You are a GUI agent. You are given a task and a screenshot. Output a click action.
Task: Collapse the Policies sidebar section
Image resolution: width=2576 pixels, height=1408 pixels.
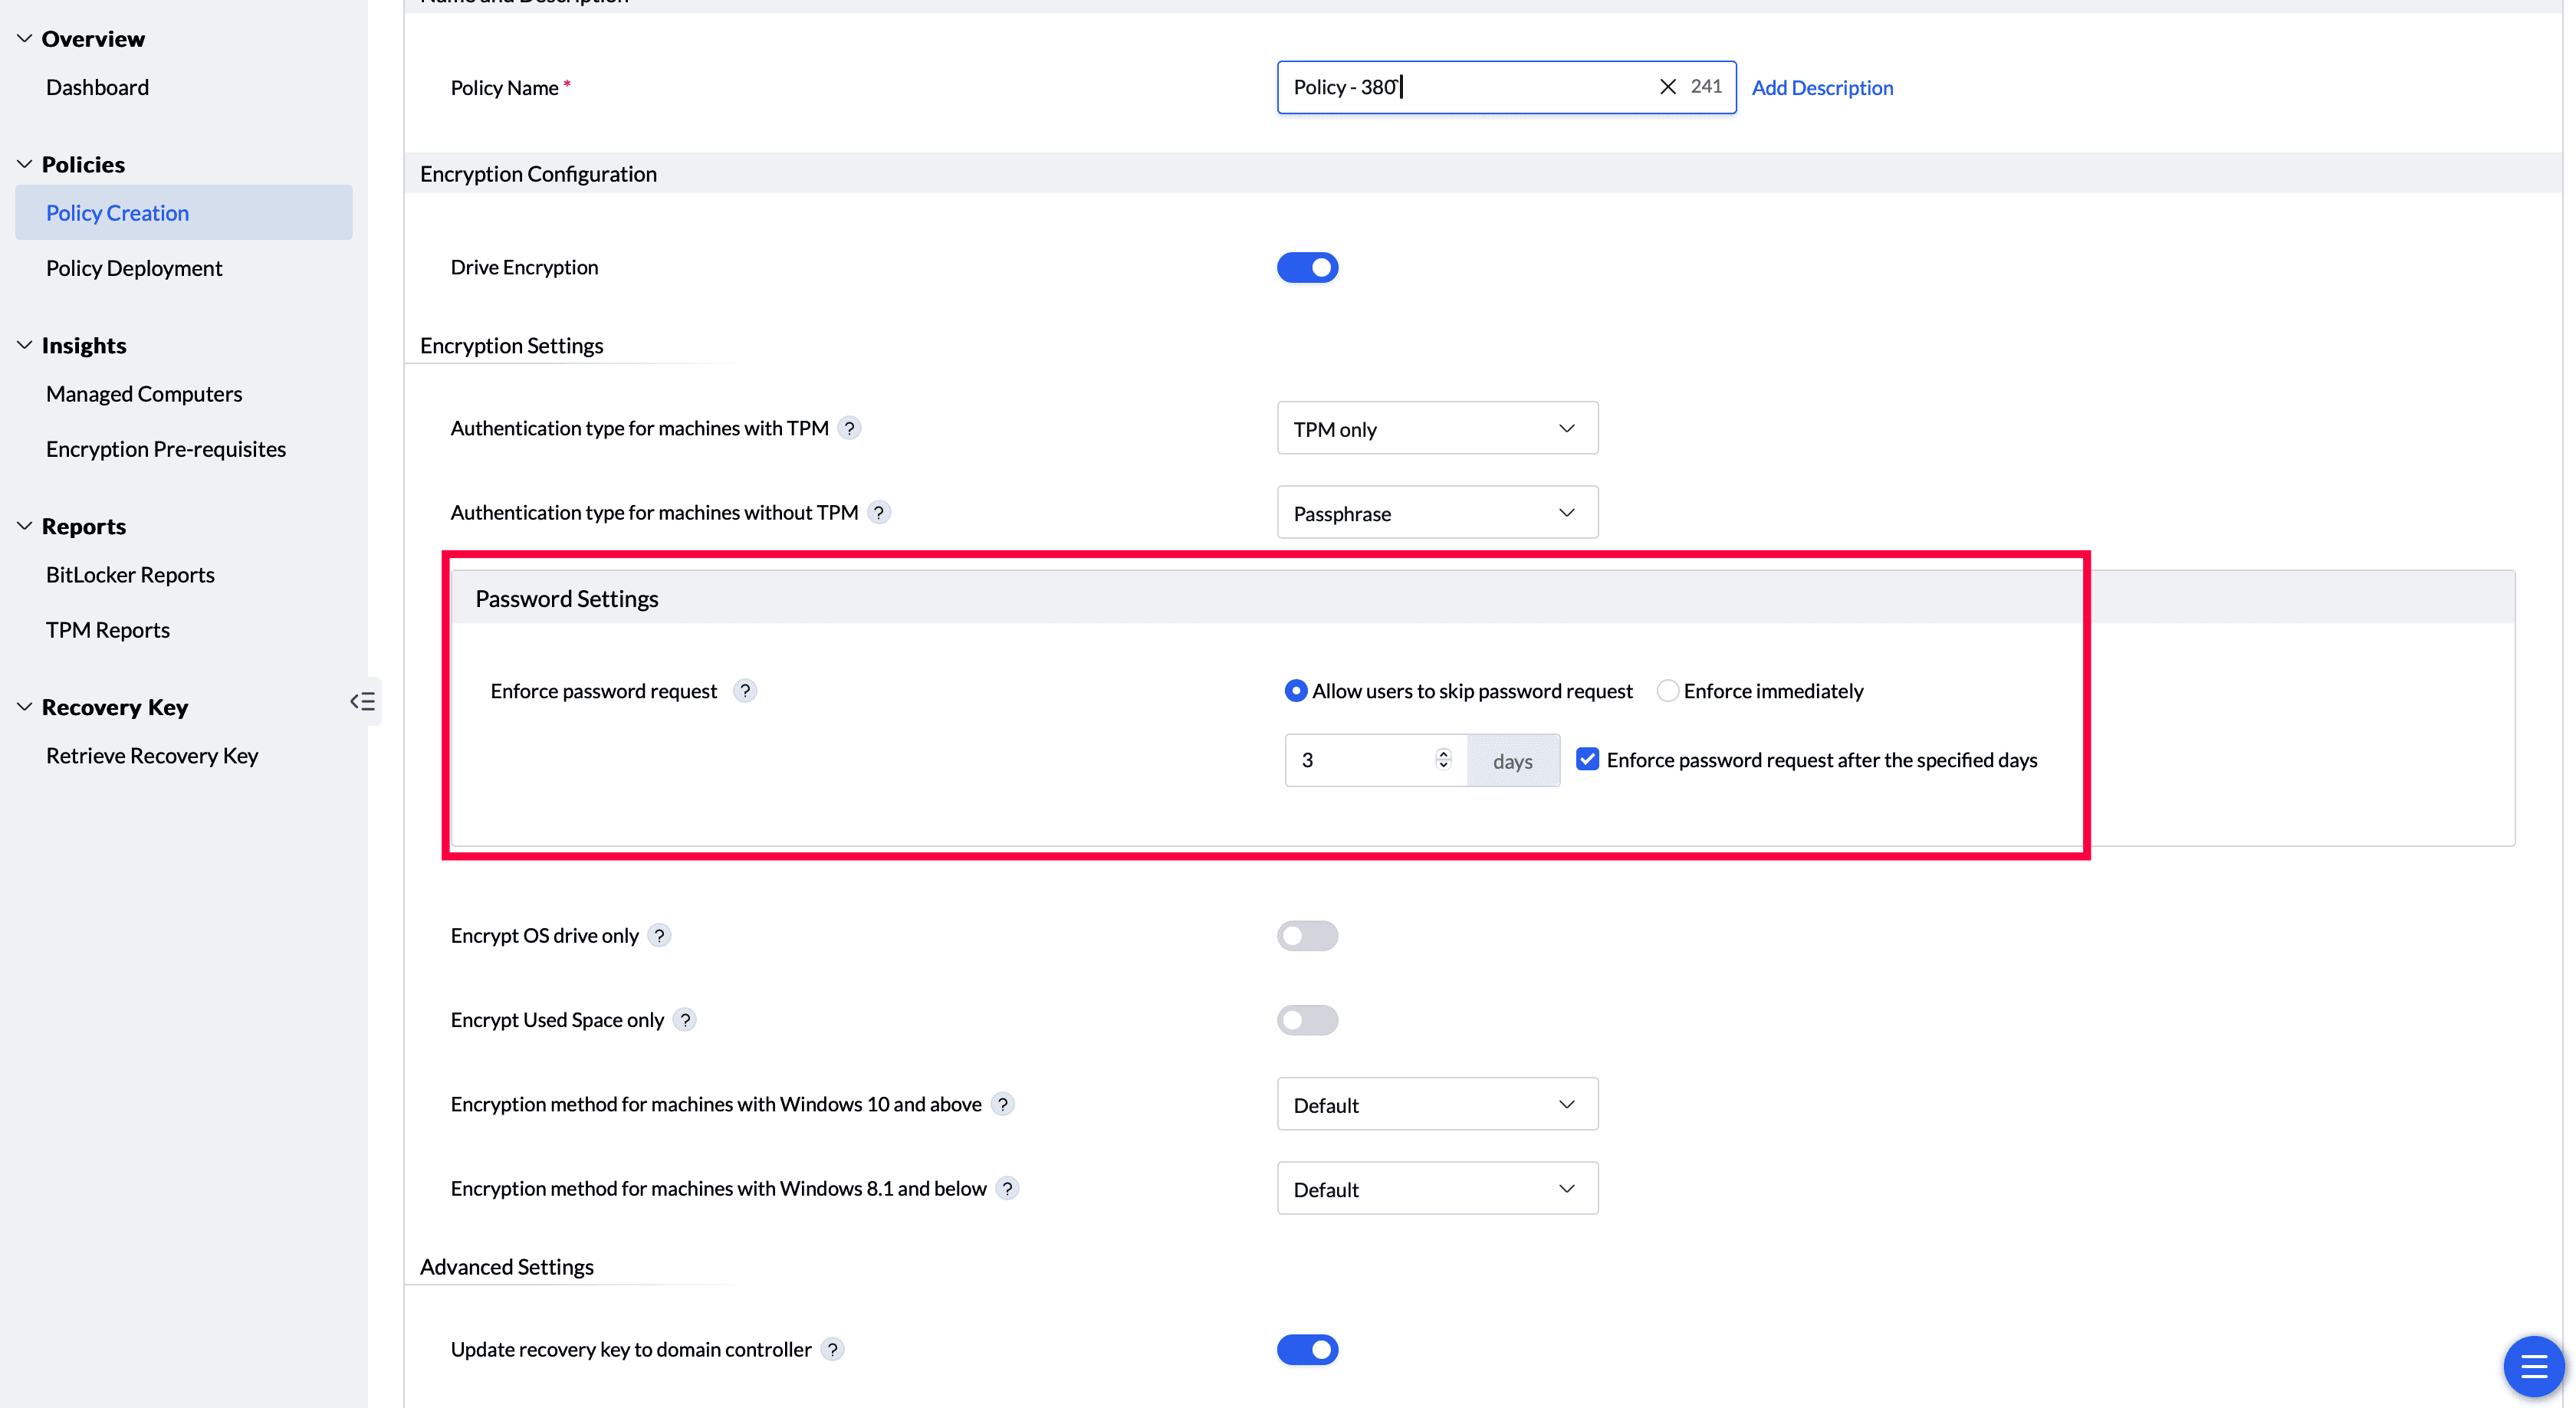point(25,164)
